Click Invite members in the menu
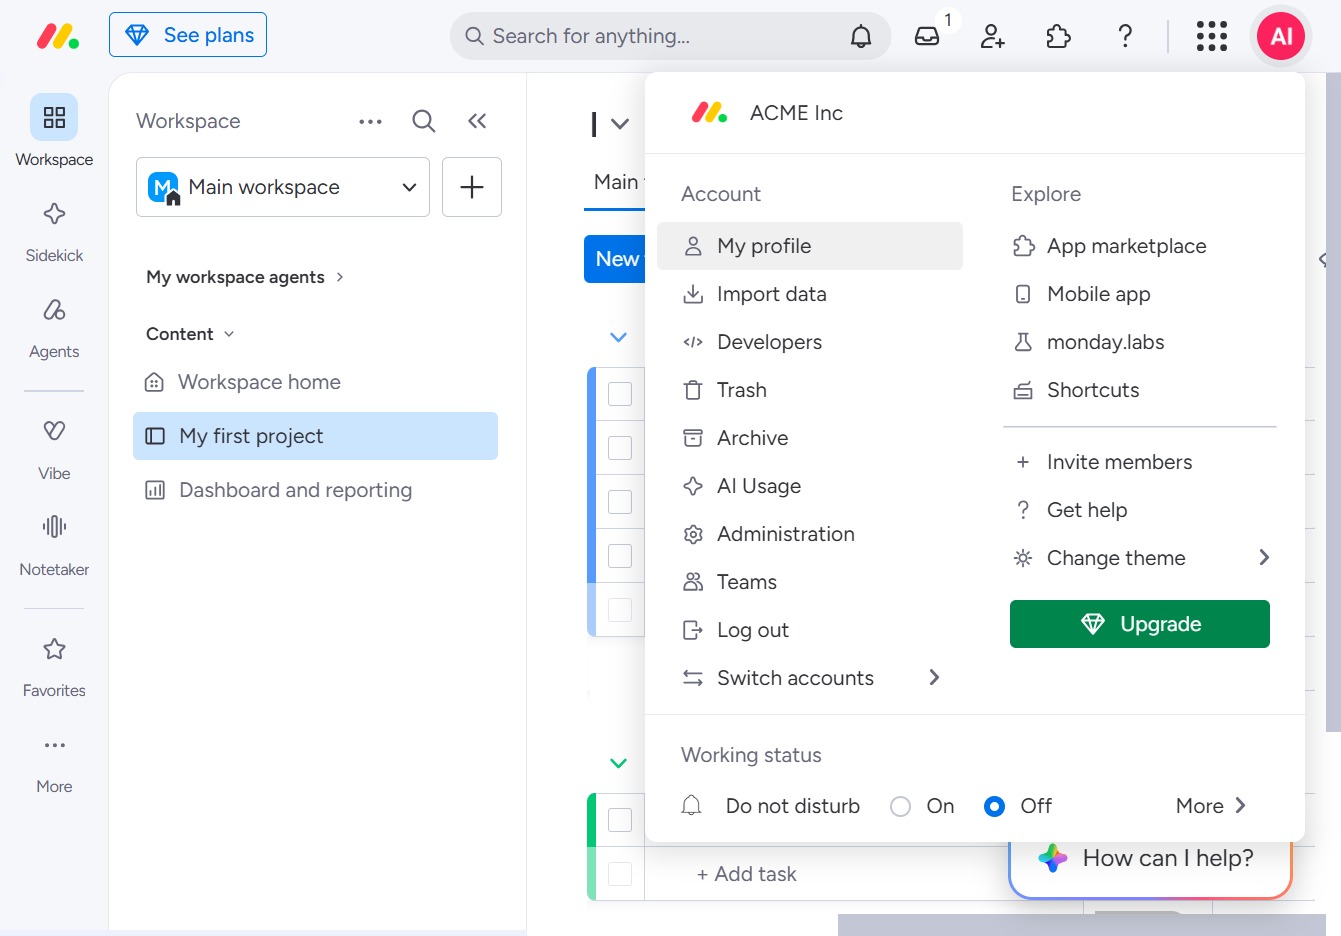The image size is (1341, 936). click(1140, 462)
